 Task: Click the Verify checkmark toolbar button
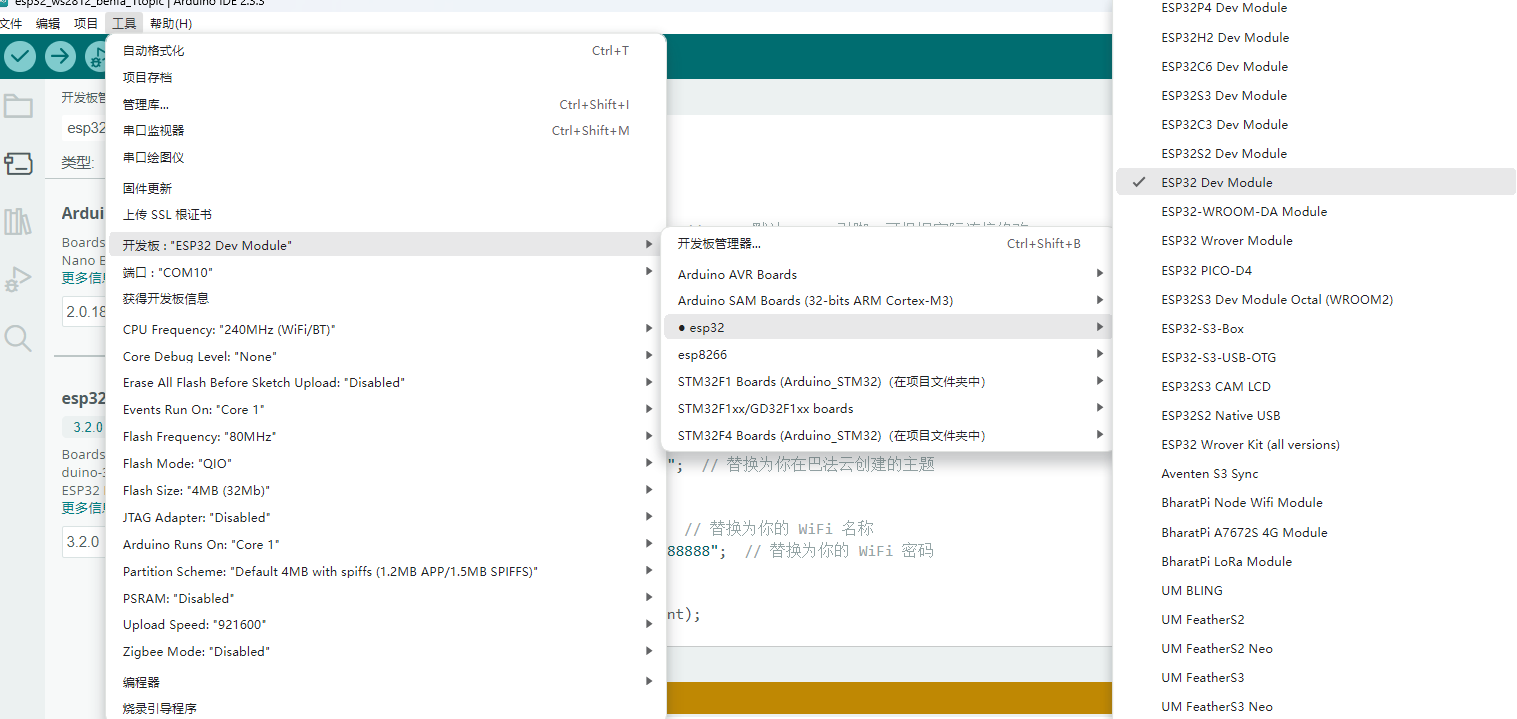pos(19,57)
